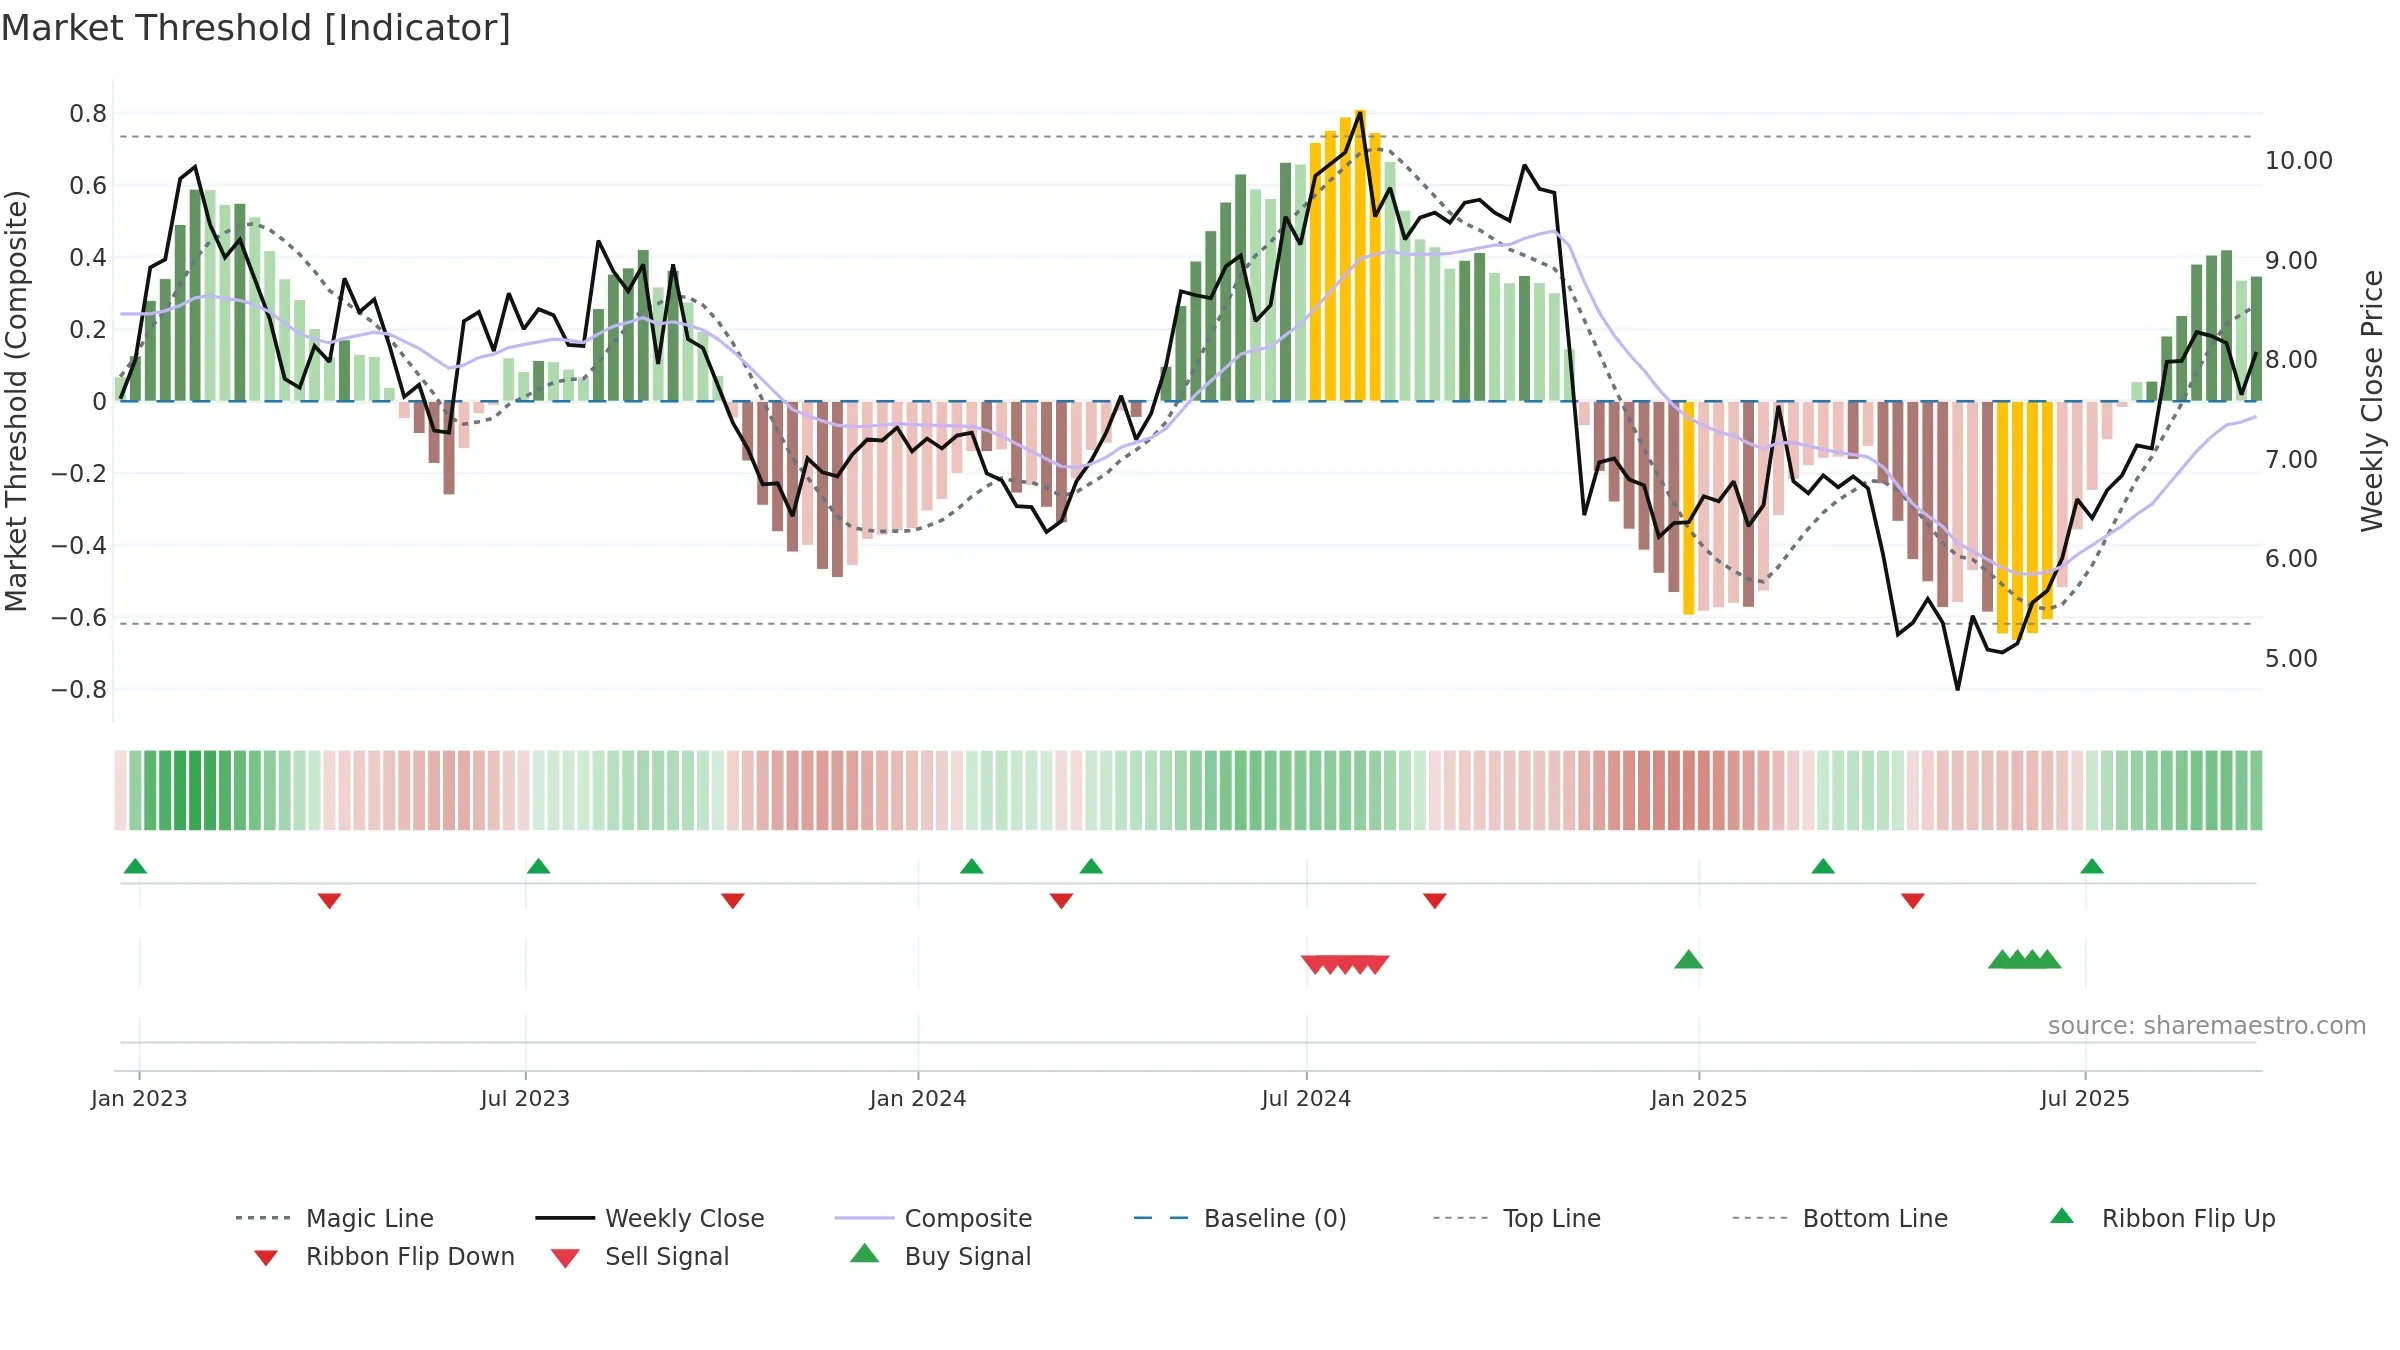2400x1350 pixels.
Task: Click the Jan 2023 x-axis label
Action: click(x=139, y=1098)
